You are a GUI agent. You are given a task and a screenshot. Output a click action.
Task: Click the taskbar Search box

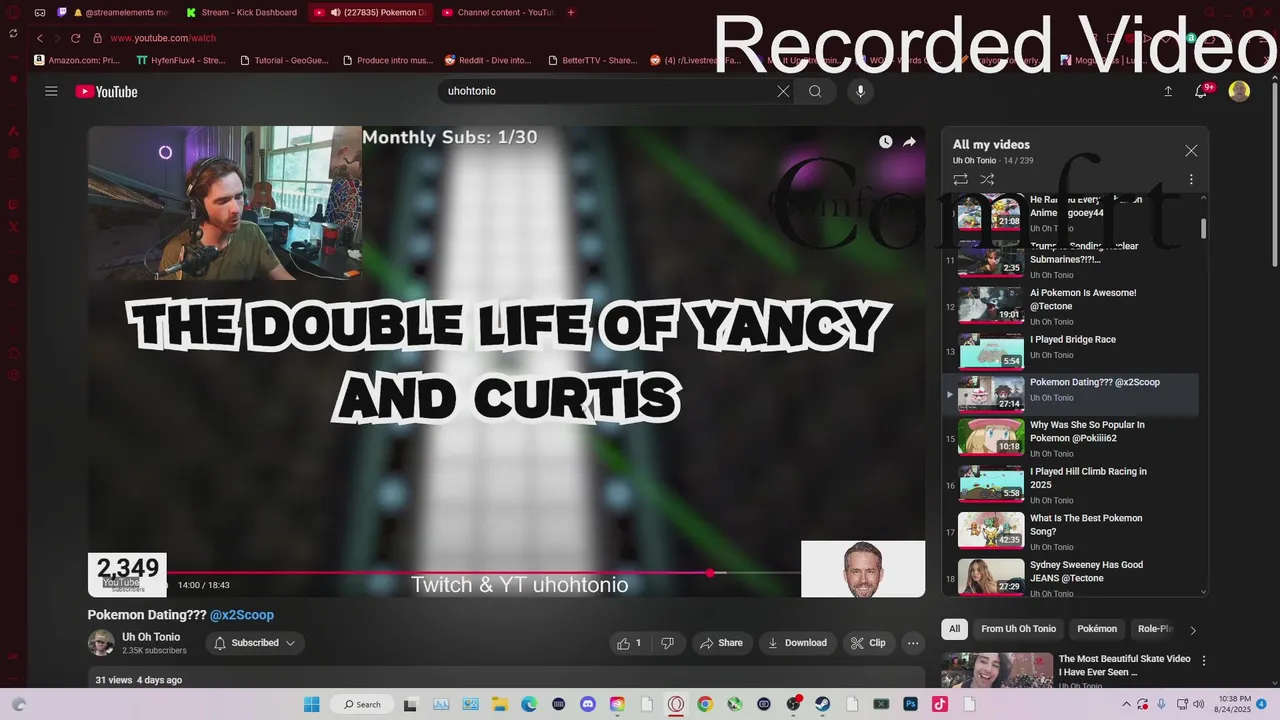click(x=361, y=704)
